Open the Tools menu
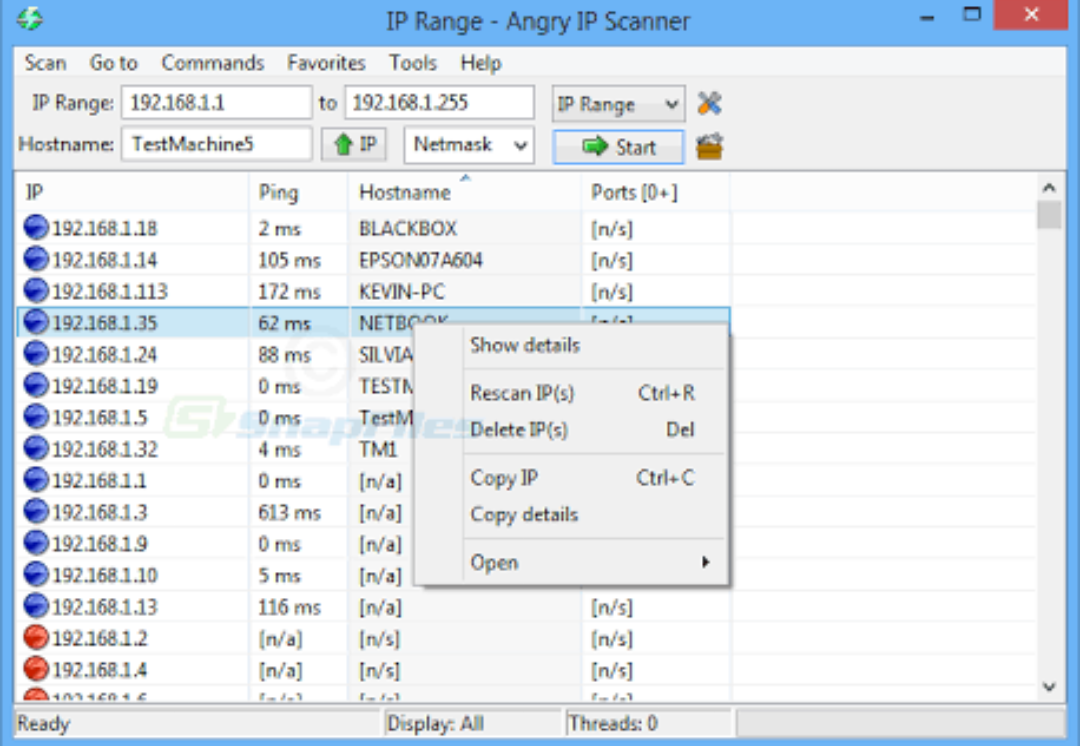This screenshot has height=746, width=1080. (413, 63)
